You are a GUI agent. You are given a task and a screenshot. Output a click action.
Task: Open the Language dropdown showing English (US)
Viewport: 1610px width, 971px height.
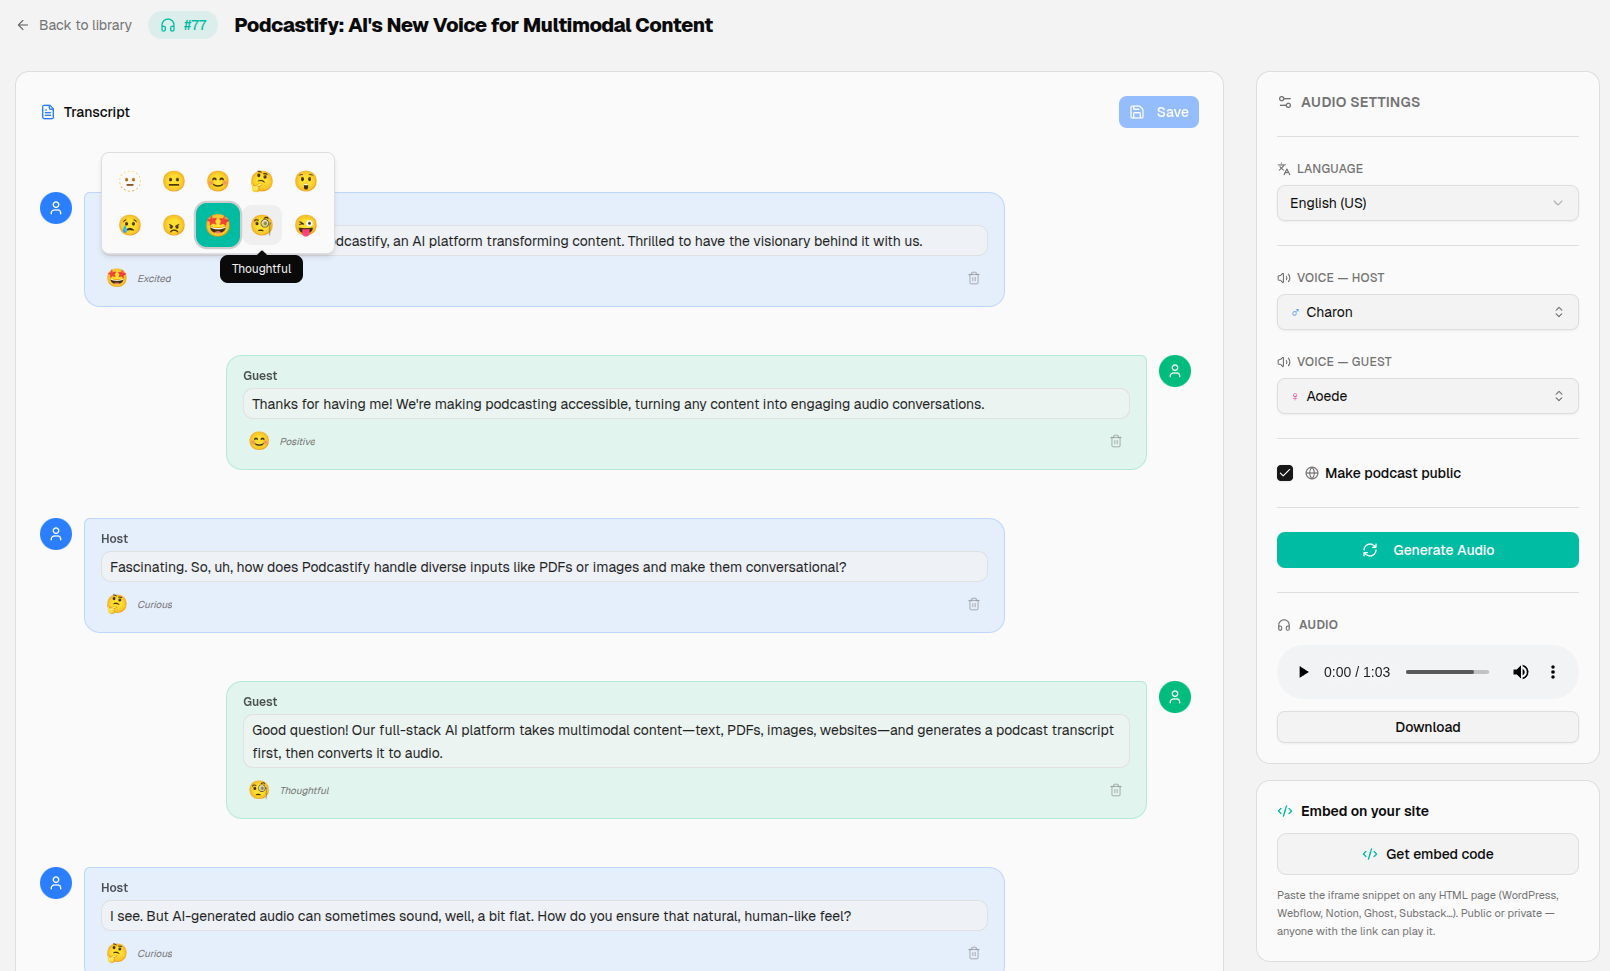[1428, 203]
